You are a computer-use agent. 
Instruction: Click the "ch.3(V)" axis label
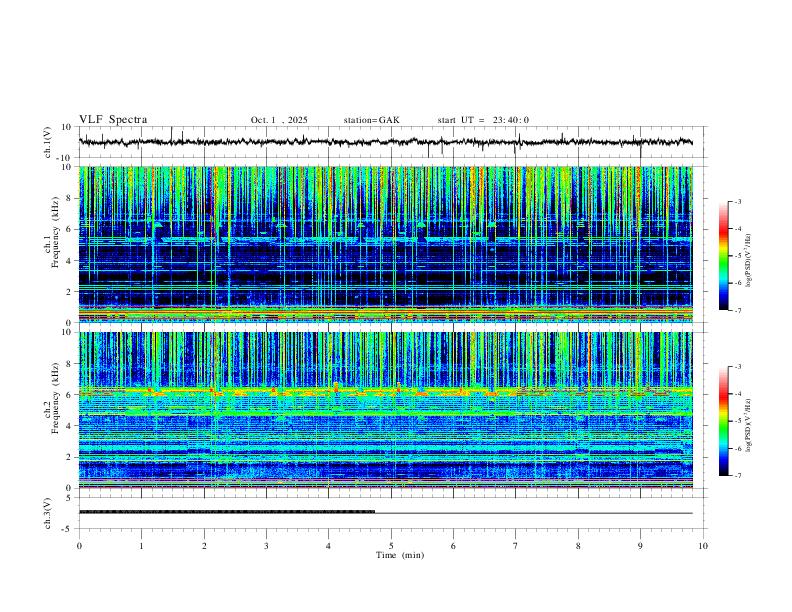click(x=48, y=513)
